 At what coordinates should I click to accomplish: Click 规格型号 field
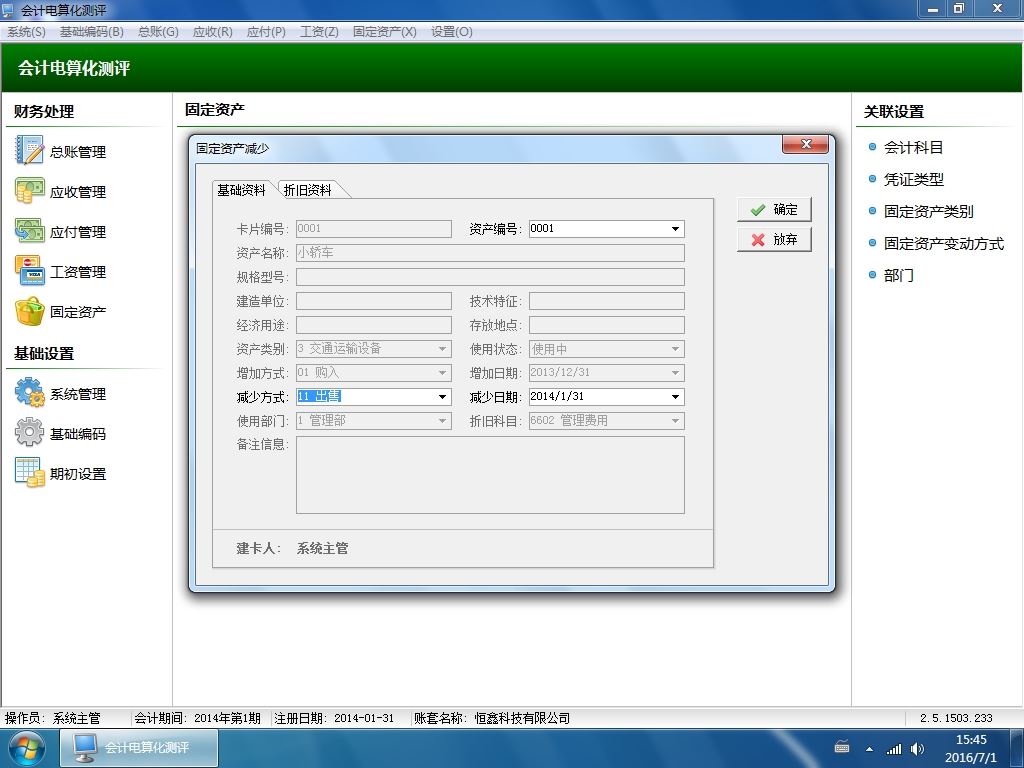(x=490, y=277)
